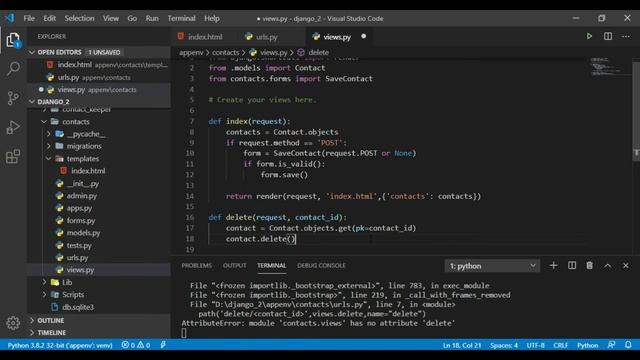Image resolution: width=640 pixels, height=360 pixels.
Task: Open editor More Actions ellipsis menu
Action: (626, 36)
